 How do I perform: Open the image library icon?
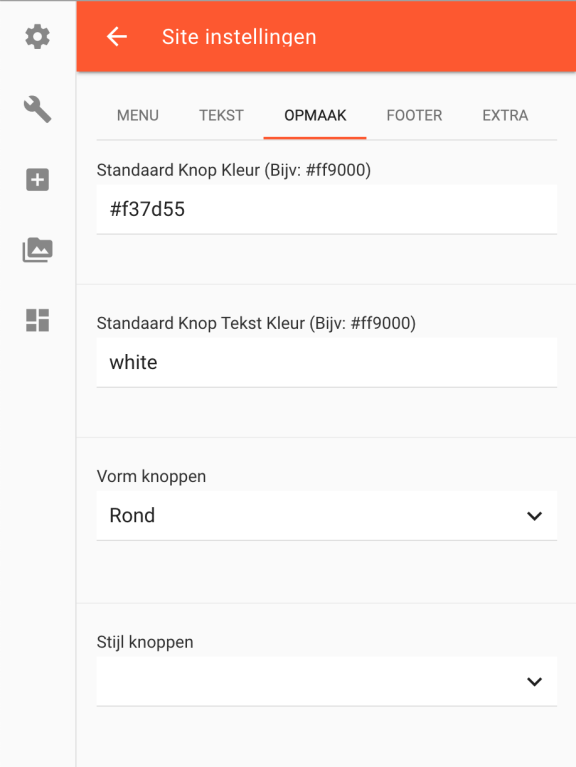pyautogui.click(x=38, y=250)
